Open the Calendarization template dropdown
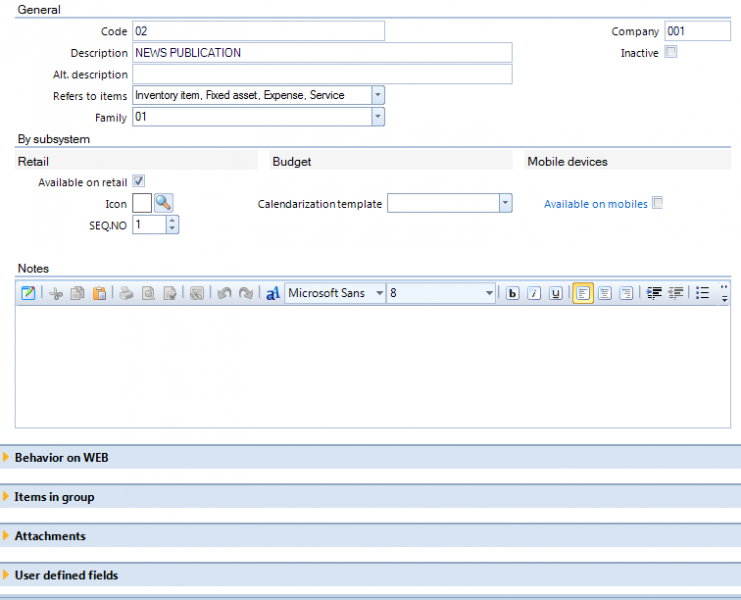The image size is (741, 600). point(505,203)
